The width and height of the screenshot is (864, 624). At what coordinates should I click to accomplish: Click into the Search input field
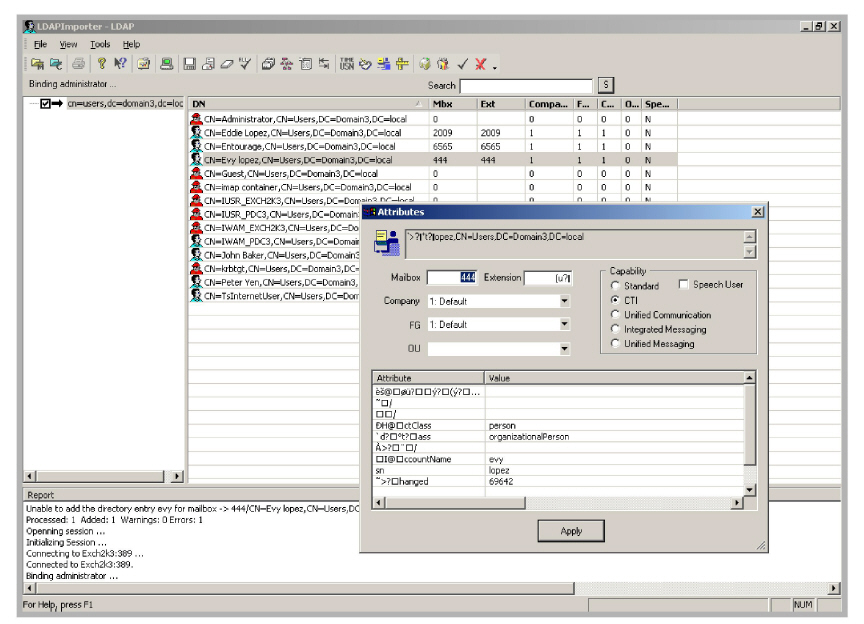(526, 85)
